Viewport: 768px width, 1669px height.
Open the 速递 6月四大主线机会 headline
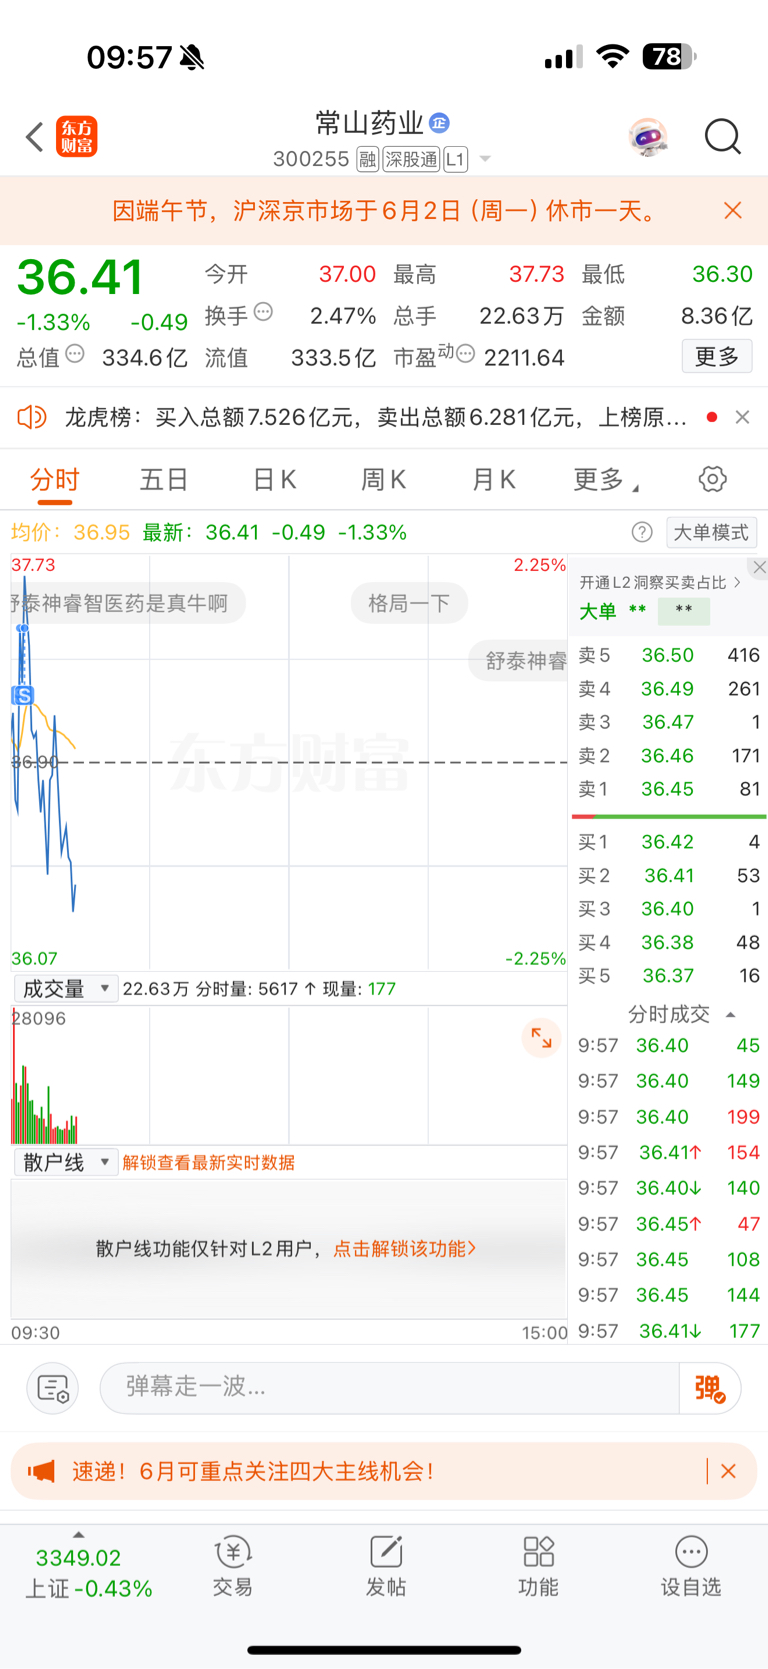pyautogui.click(x=253, y=1471)
